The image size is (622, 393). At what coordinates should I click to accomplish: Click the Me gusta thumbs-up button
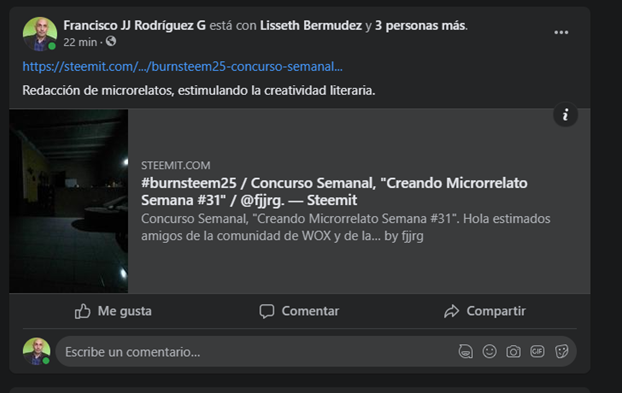113,311
